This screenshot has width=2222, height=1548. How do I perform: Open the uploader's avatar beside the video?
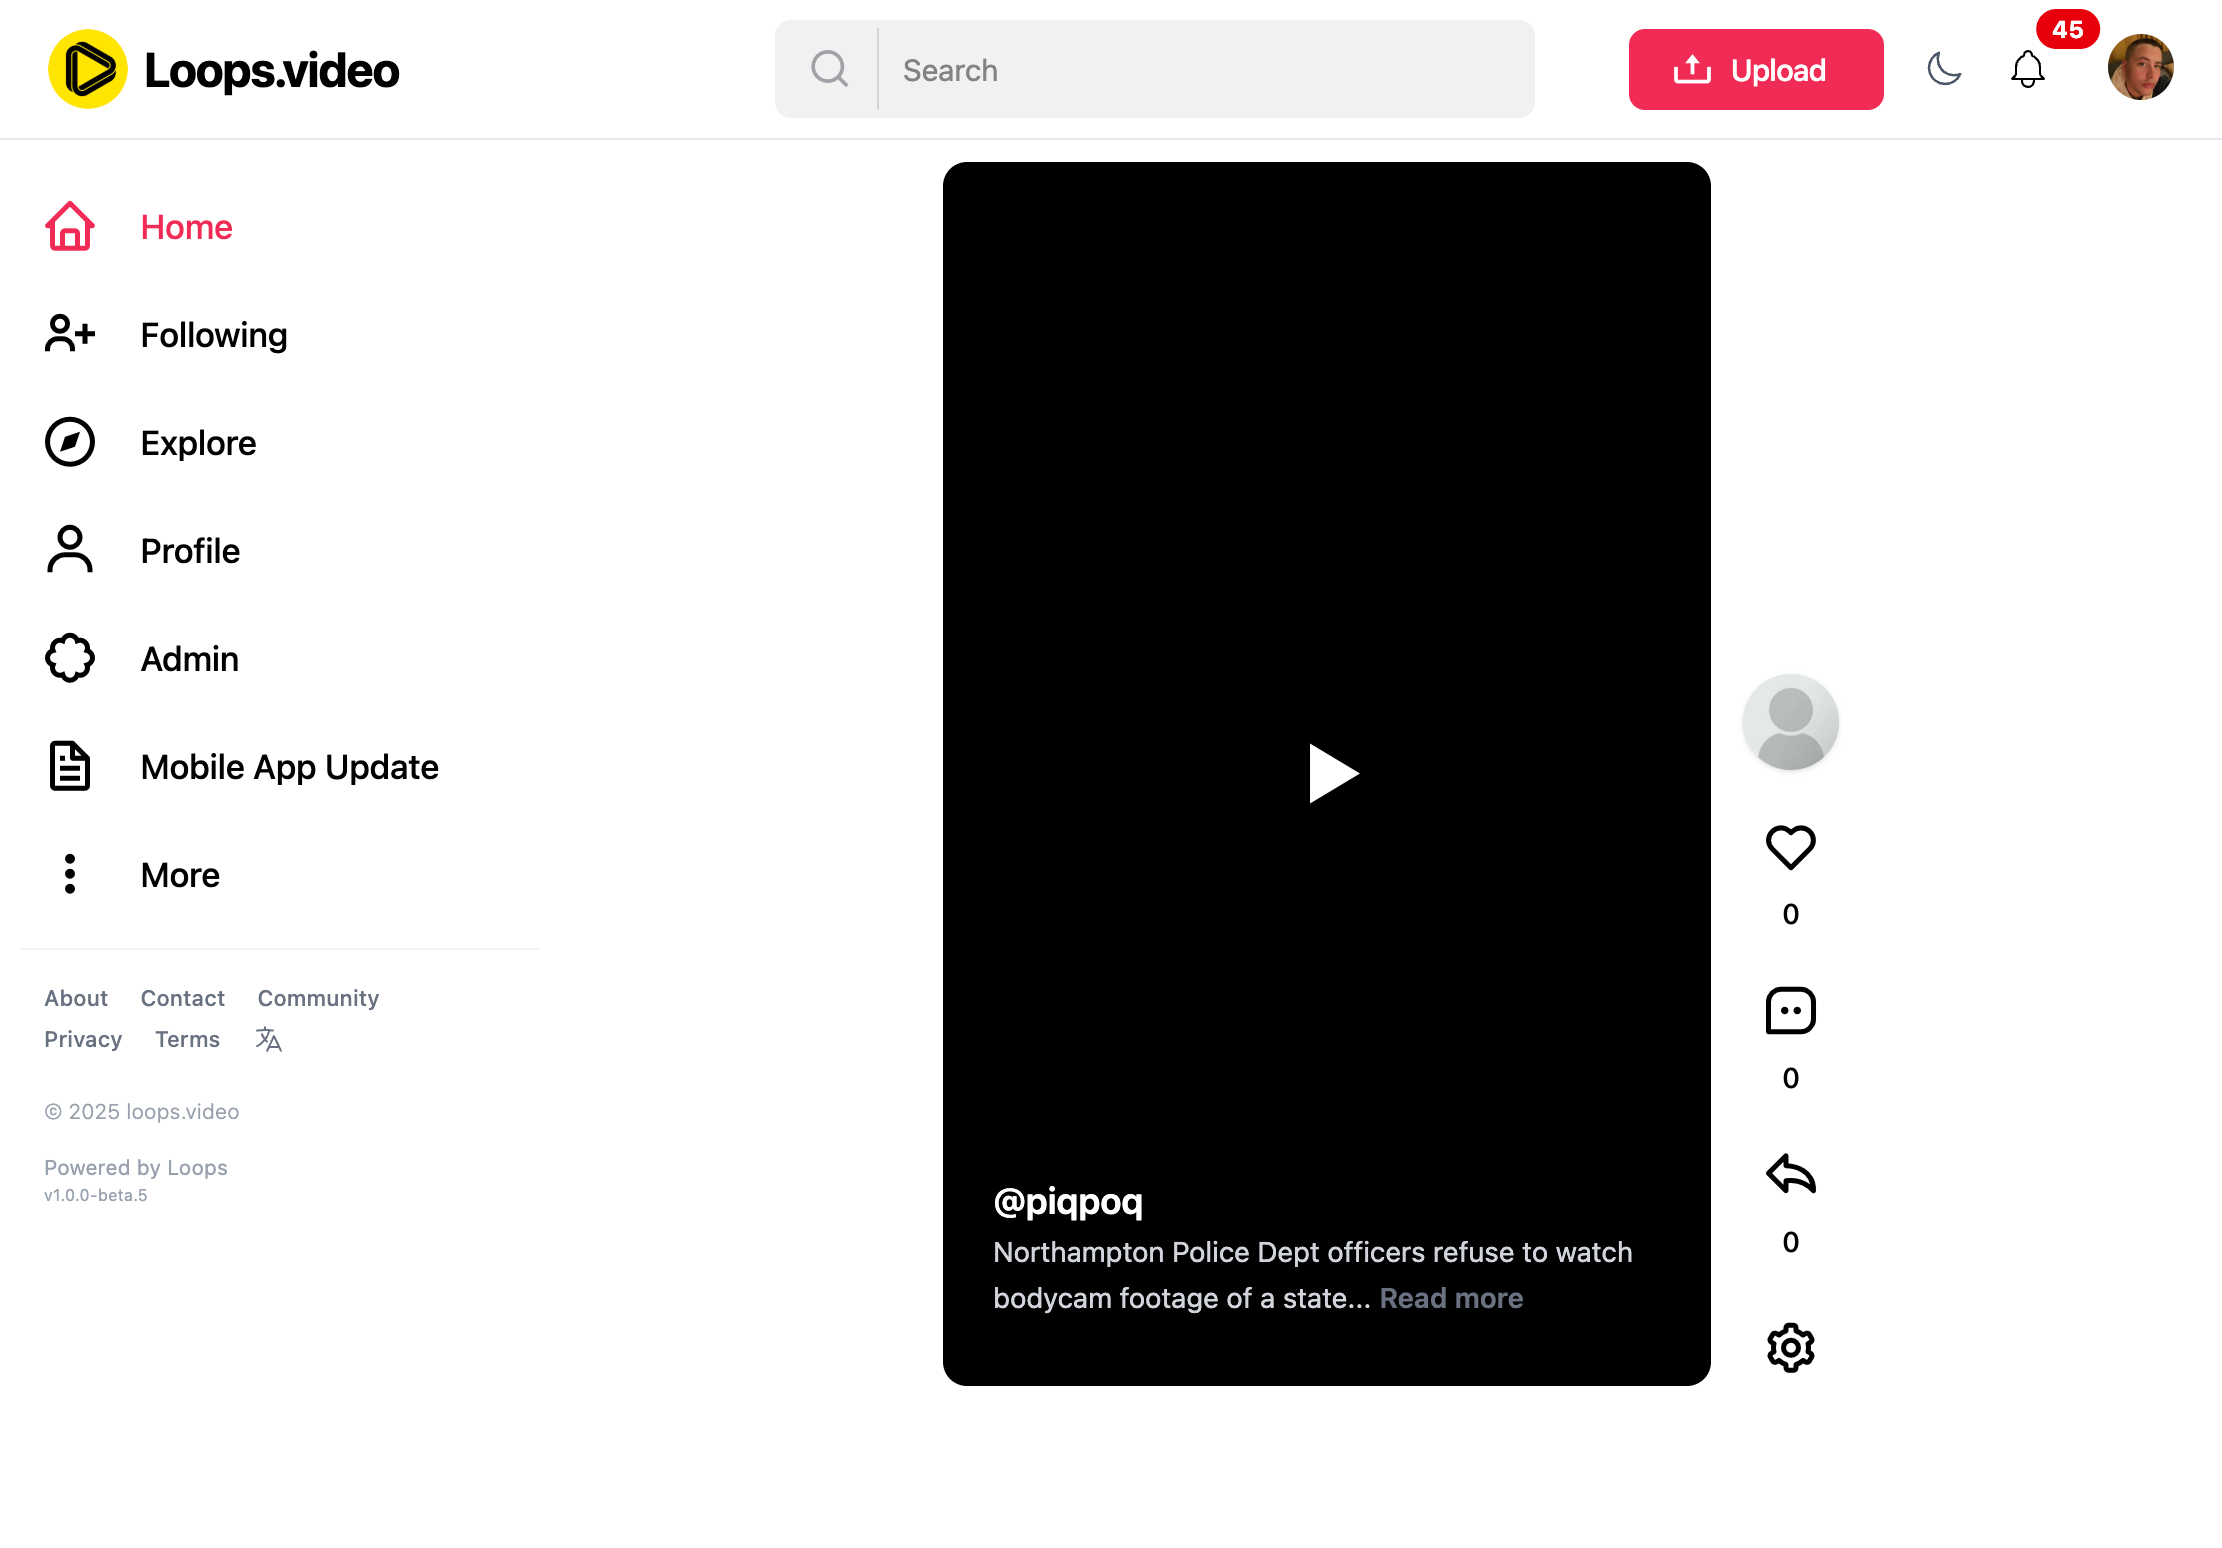pos(1790,721)
